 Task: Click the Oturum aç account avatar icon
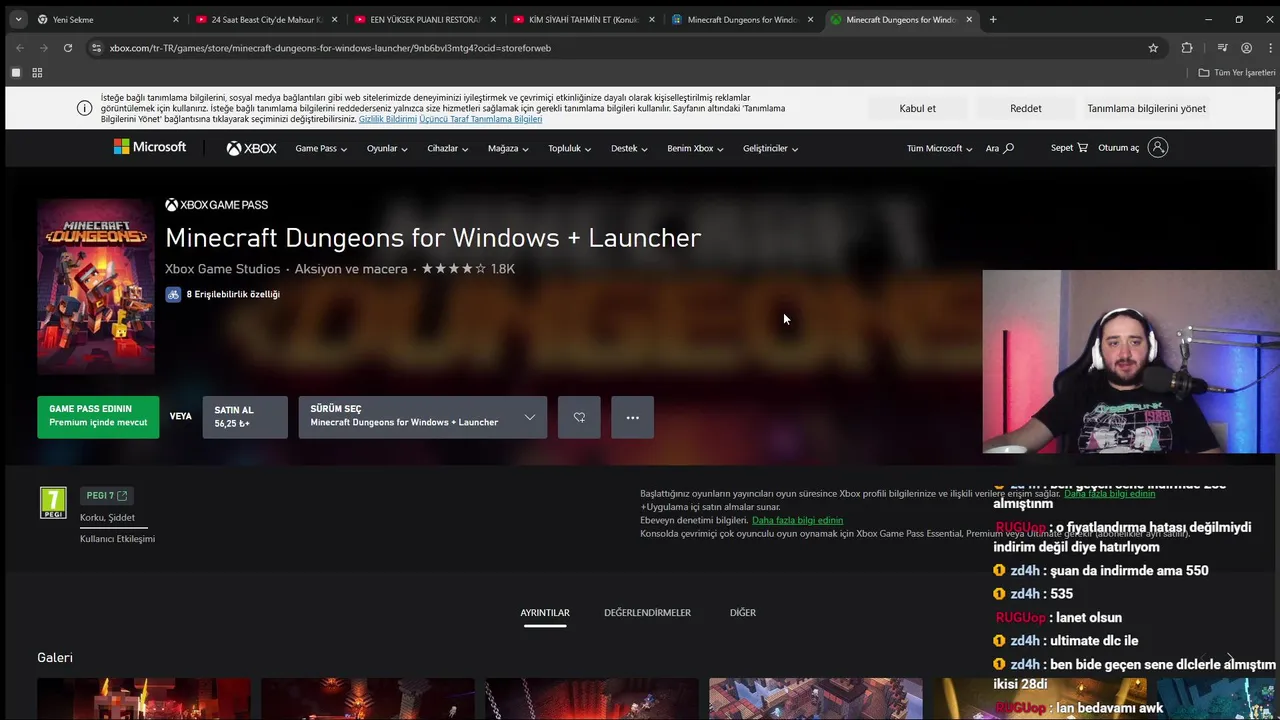(x=1158, y=148)
